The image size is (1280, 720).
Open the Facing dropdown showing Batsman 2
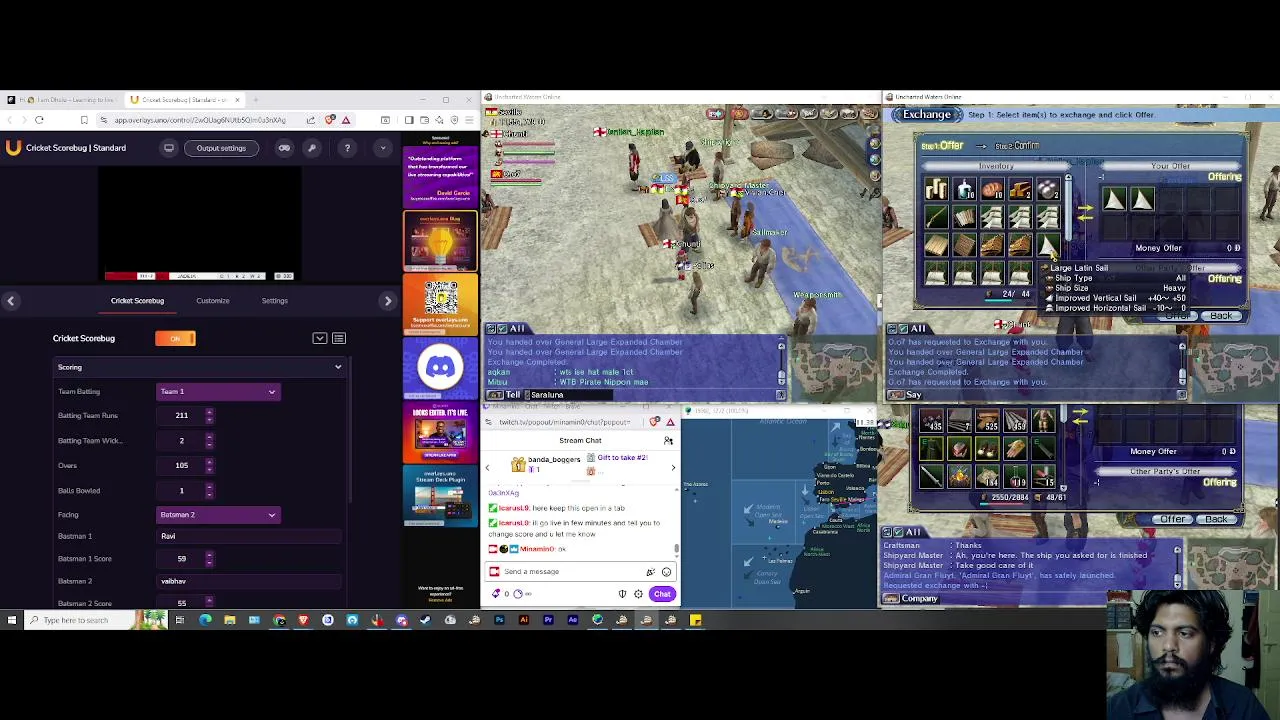[218, 515]
